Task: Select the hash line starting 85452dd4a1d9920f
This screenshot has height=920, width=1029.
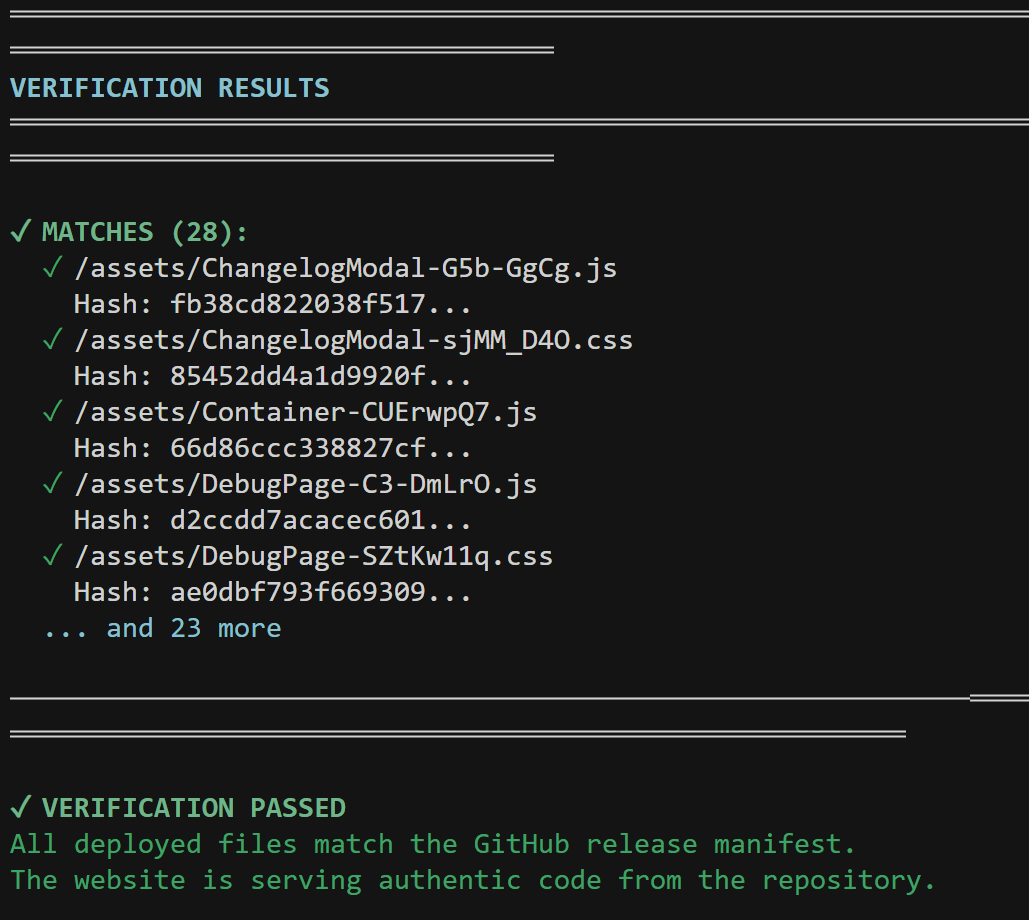Action: pyautogui.click(x=272, y=376)
